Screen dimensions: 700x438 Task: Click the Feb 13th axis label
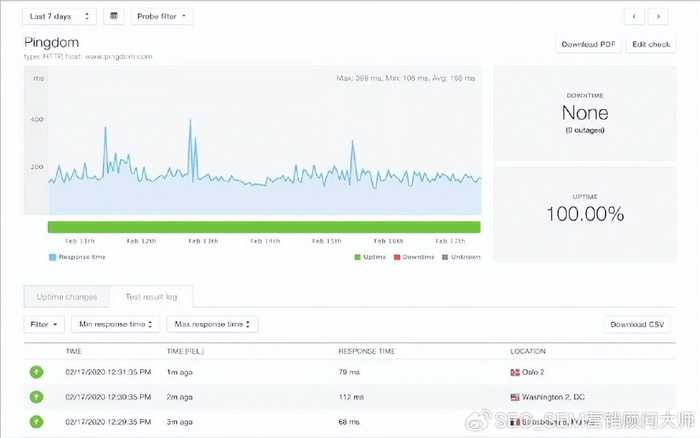(x=203, y=241)
